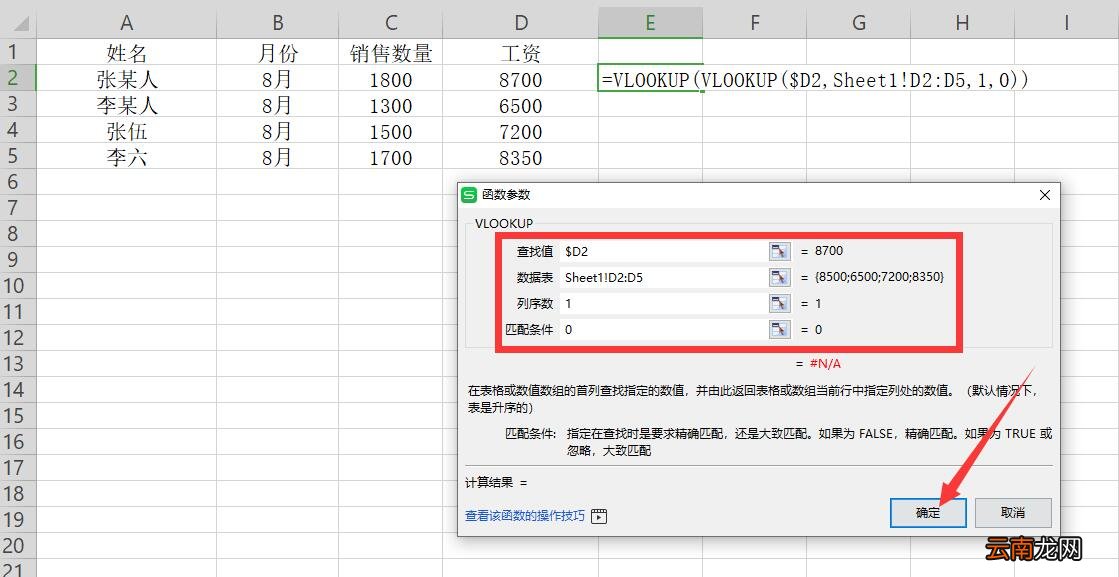Click cell with value 6500
Viewport: 1119px width, 577px height.
[521, 106]
